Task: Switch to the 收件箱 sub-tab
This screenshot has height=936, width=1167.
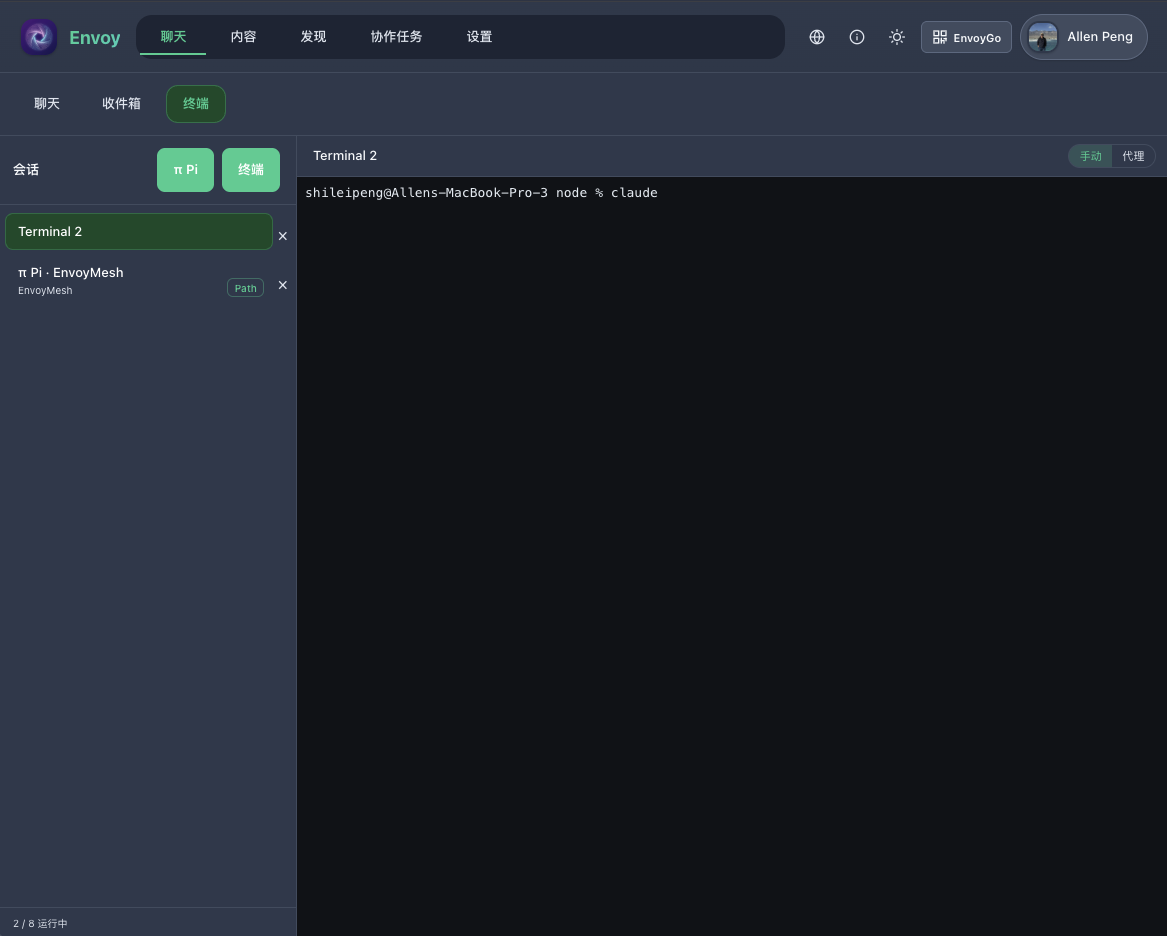Action: tap(121, 104)
